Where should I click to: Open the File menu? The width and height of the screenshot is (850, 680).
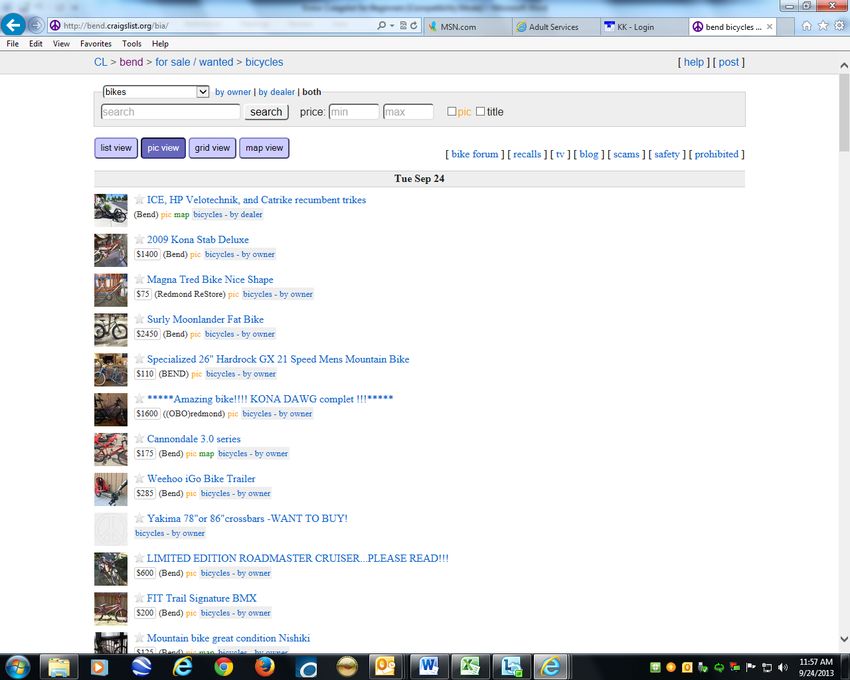pyautogui.click(x=12, y=43)
